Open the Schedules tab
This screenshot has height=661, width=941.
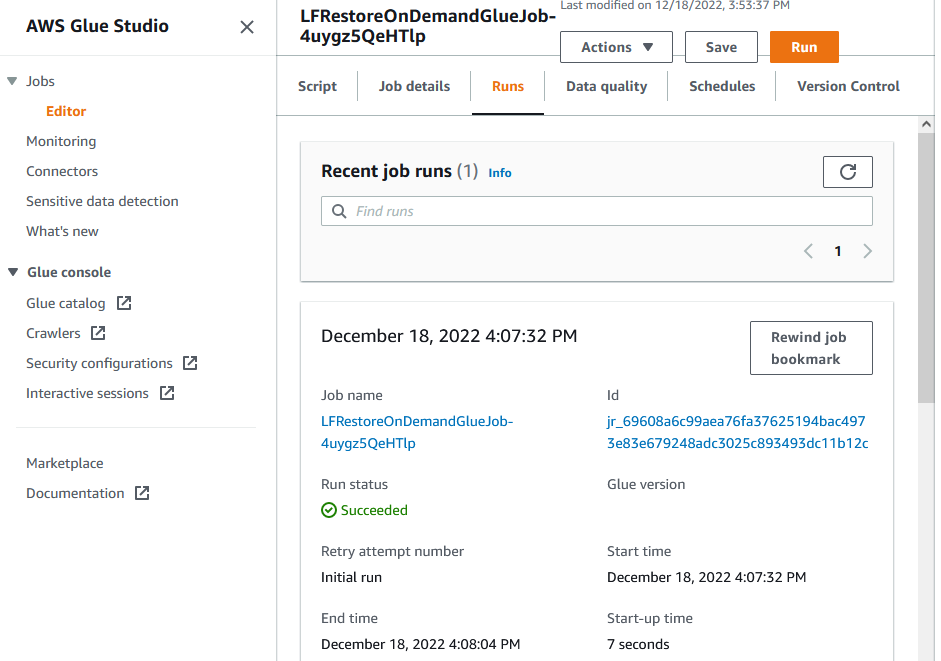[x=722, y=86]
